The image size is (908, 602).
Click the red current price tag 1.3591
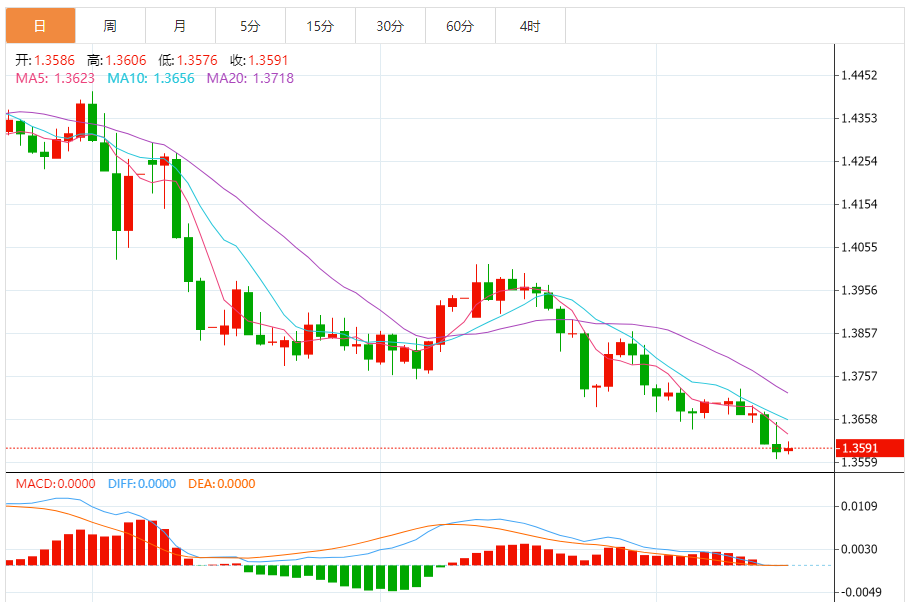[870, 448]
